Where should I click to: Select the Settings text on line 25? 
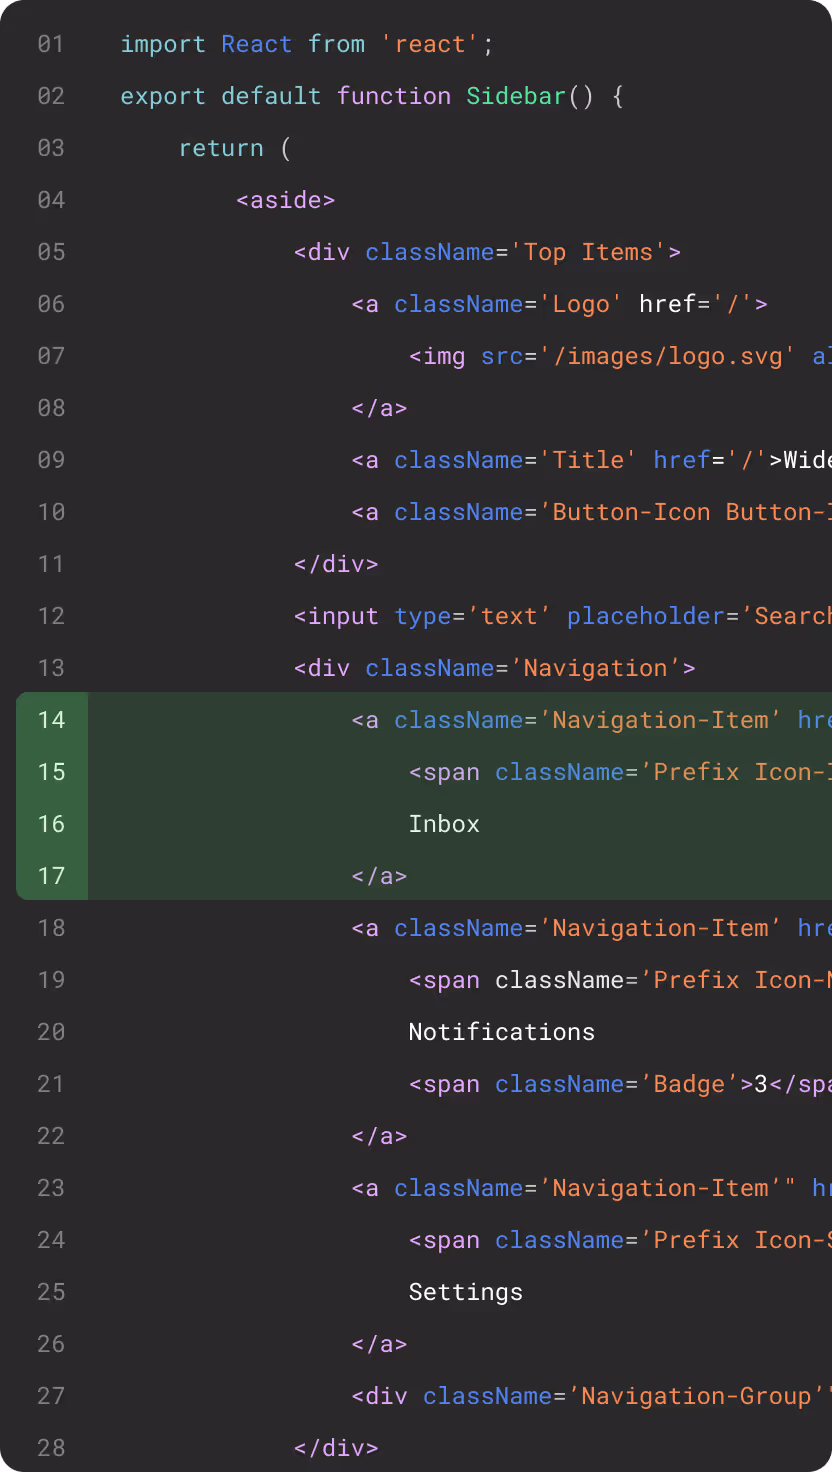pos(465,1291)
